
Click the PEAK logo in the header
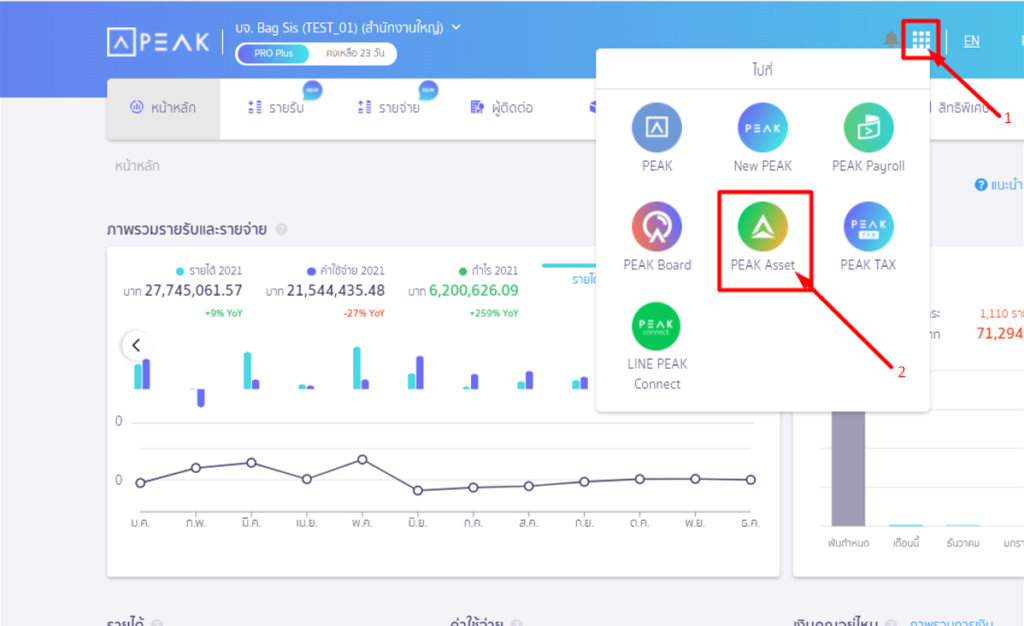pos(158,42)
